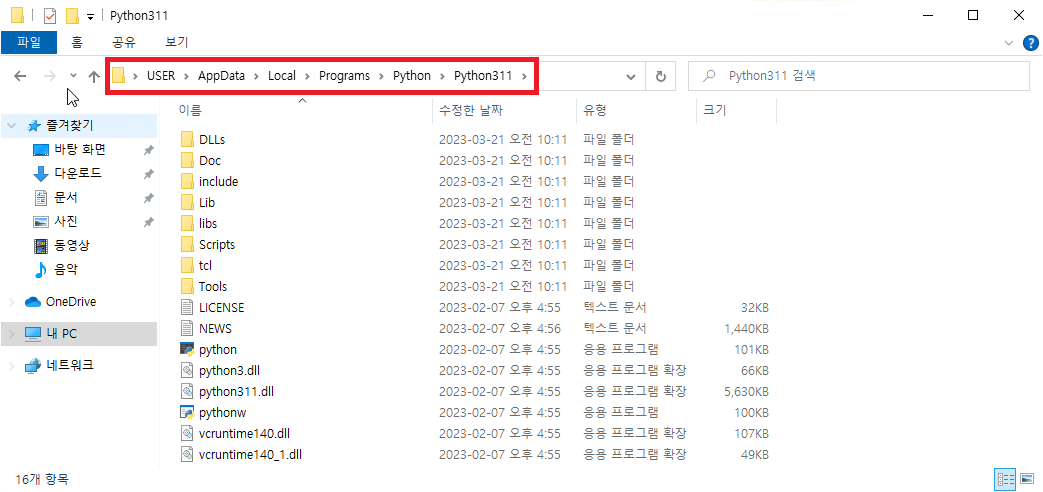Go up one folder level
The width and height of the screenshot is (1043, 492).
pos(94,76)
